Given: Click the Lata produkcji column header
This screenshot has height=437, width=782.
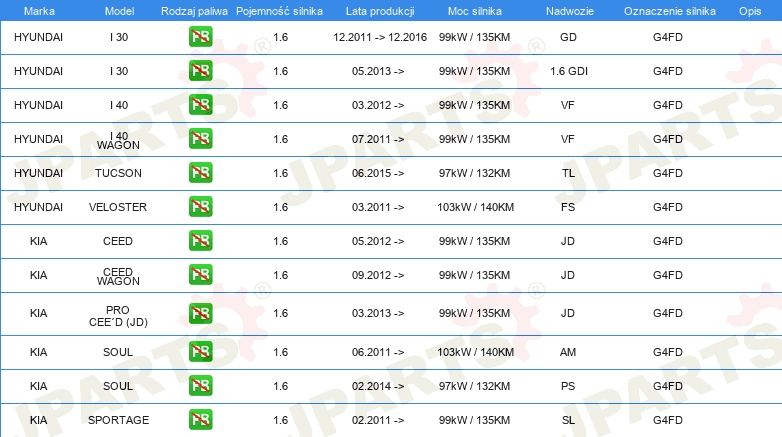Looking at the screenshot, I should pos(380,11).
